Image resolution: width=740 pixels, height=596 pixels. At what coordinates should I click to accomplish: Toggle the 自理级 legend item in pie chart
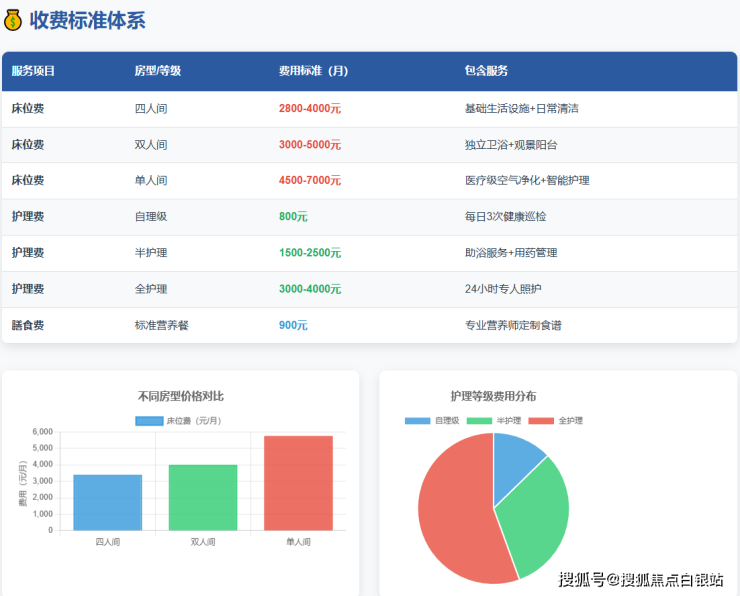[432, 420]
